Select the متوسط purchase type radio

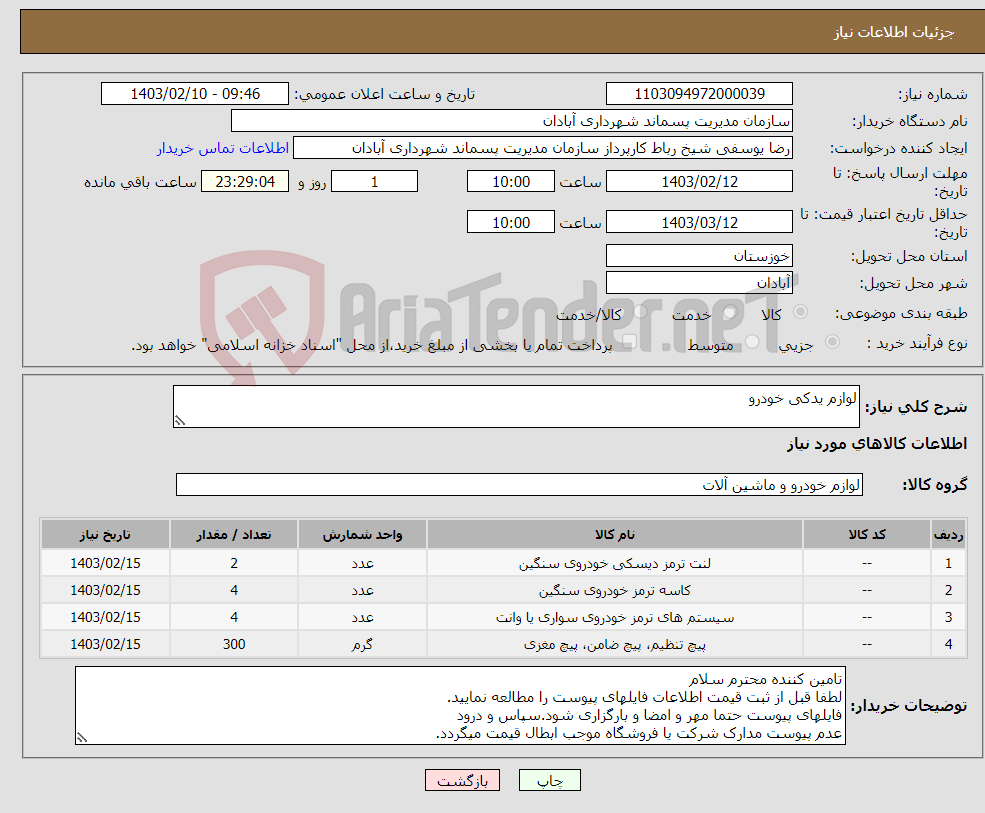pos(752,341)
